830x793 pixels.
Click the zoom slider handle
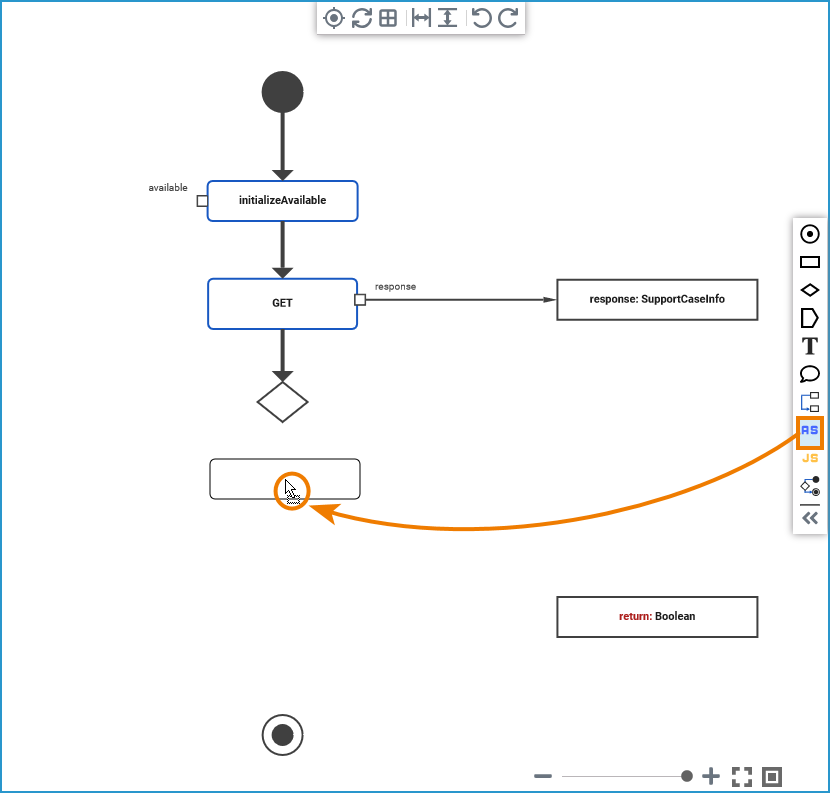(x=687, y=776)
